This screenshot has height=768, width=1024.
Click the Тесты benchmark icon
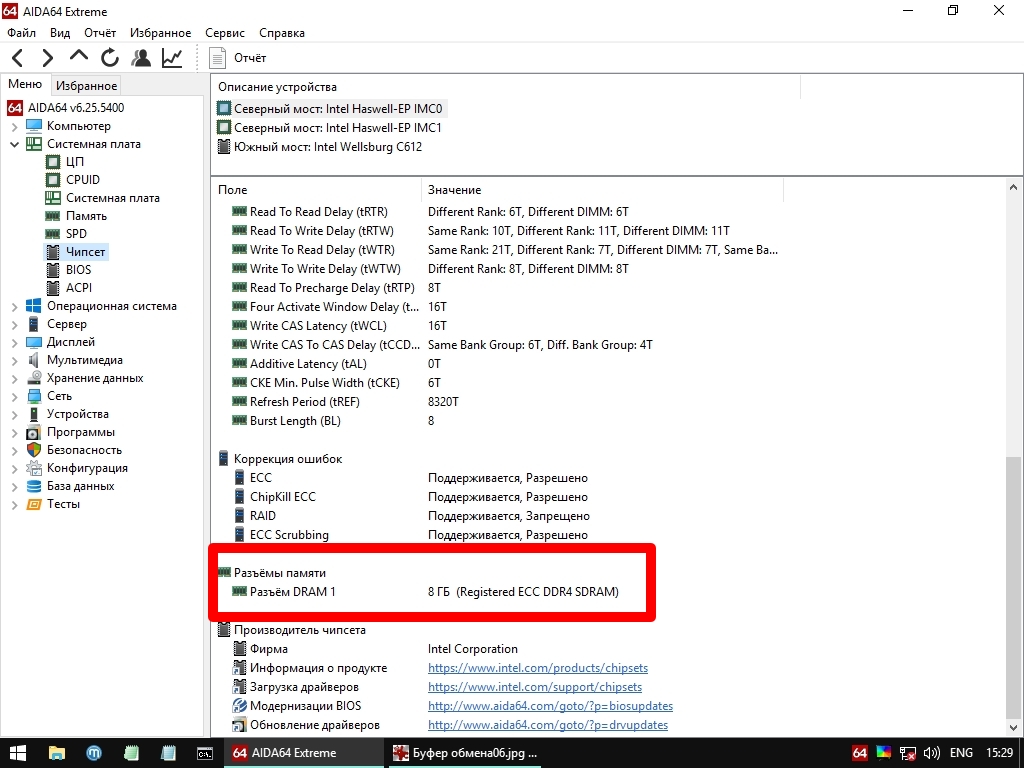coord(33,504)
